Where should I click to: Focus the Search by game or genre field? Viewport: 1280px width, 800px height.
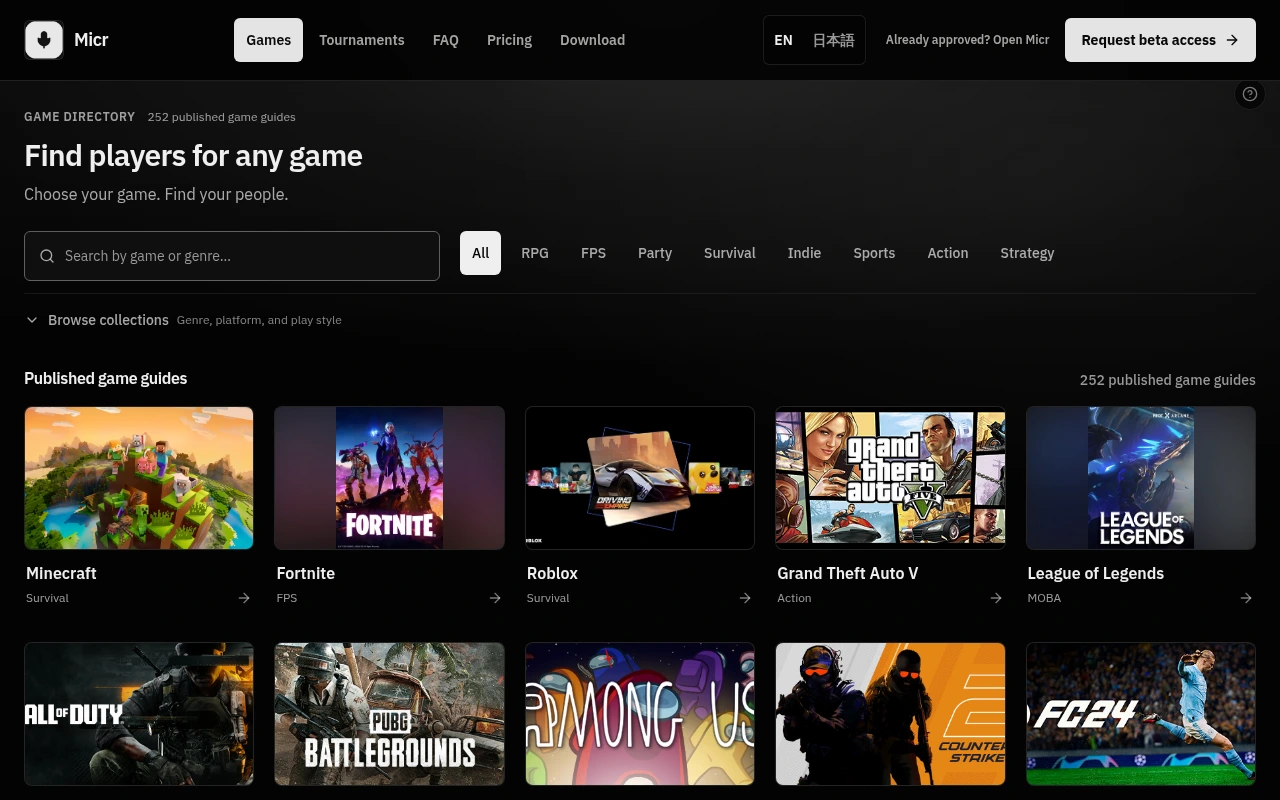tap(232, 256)
